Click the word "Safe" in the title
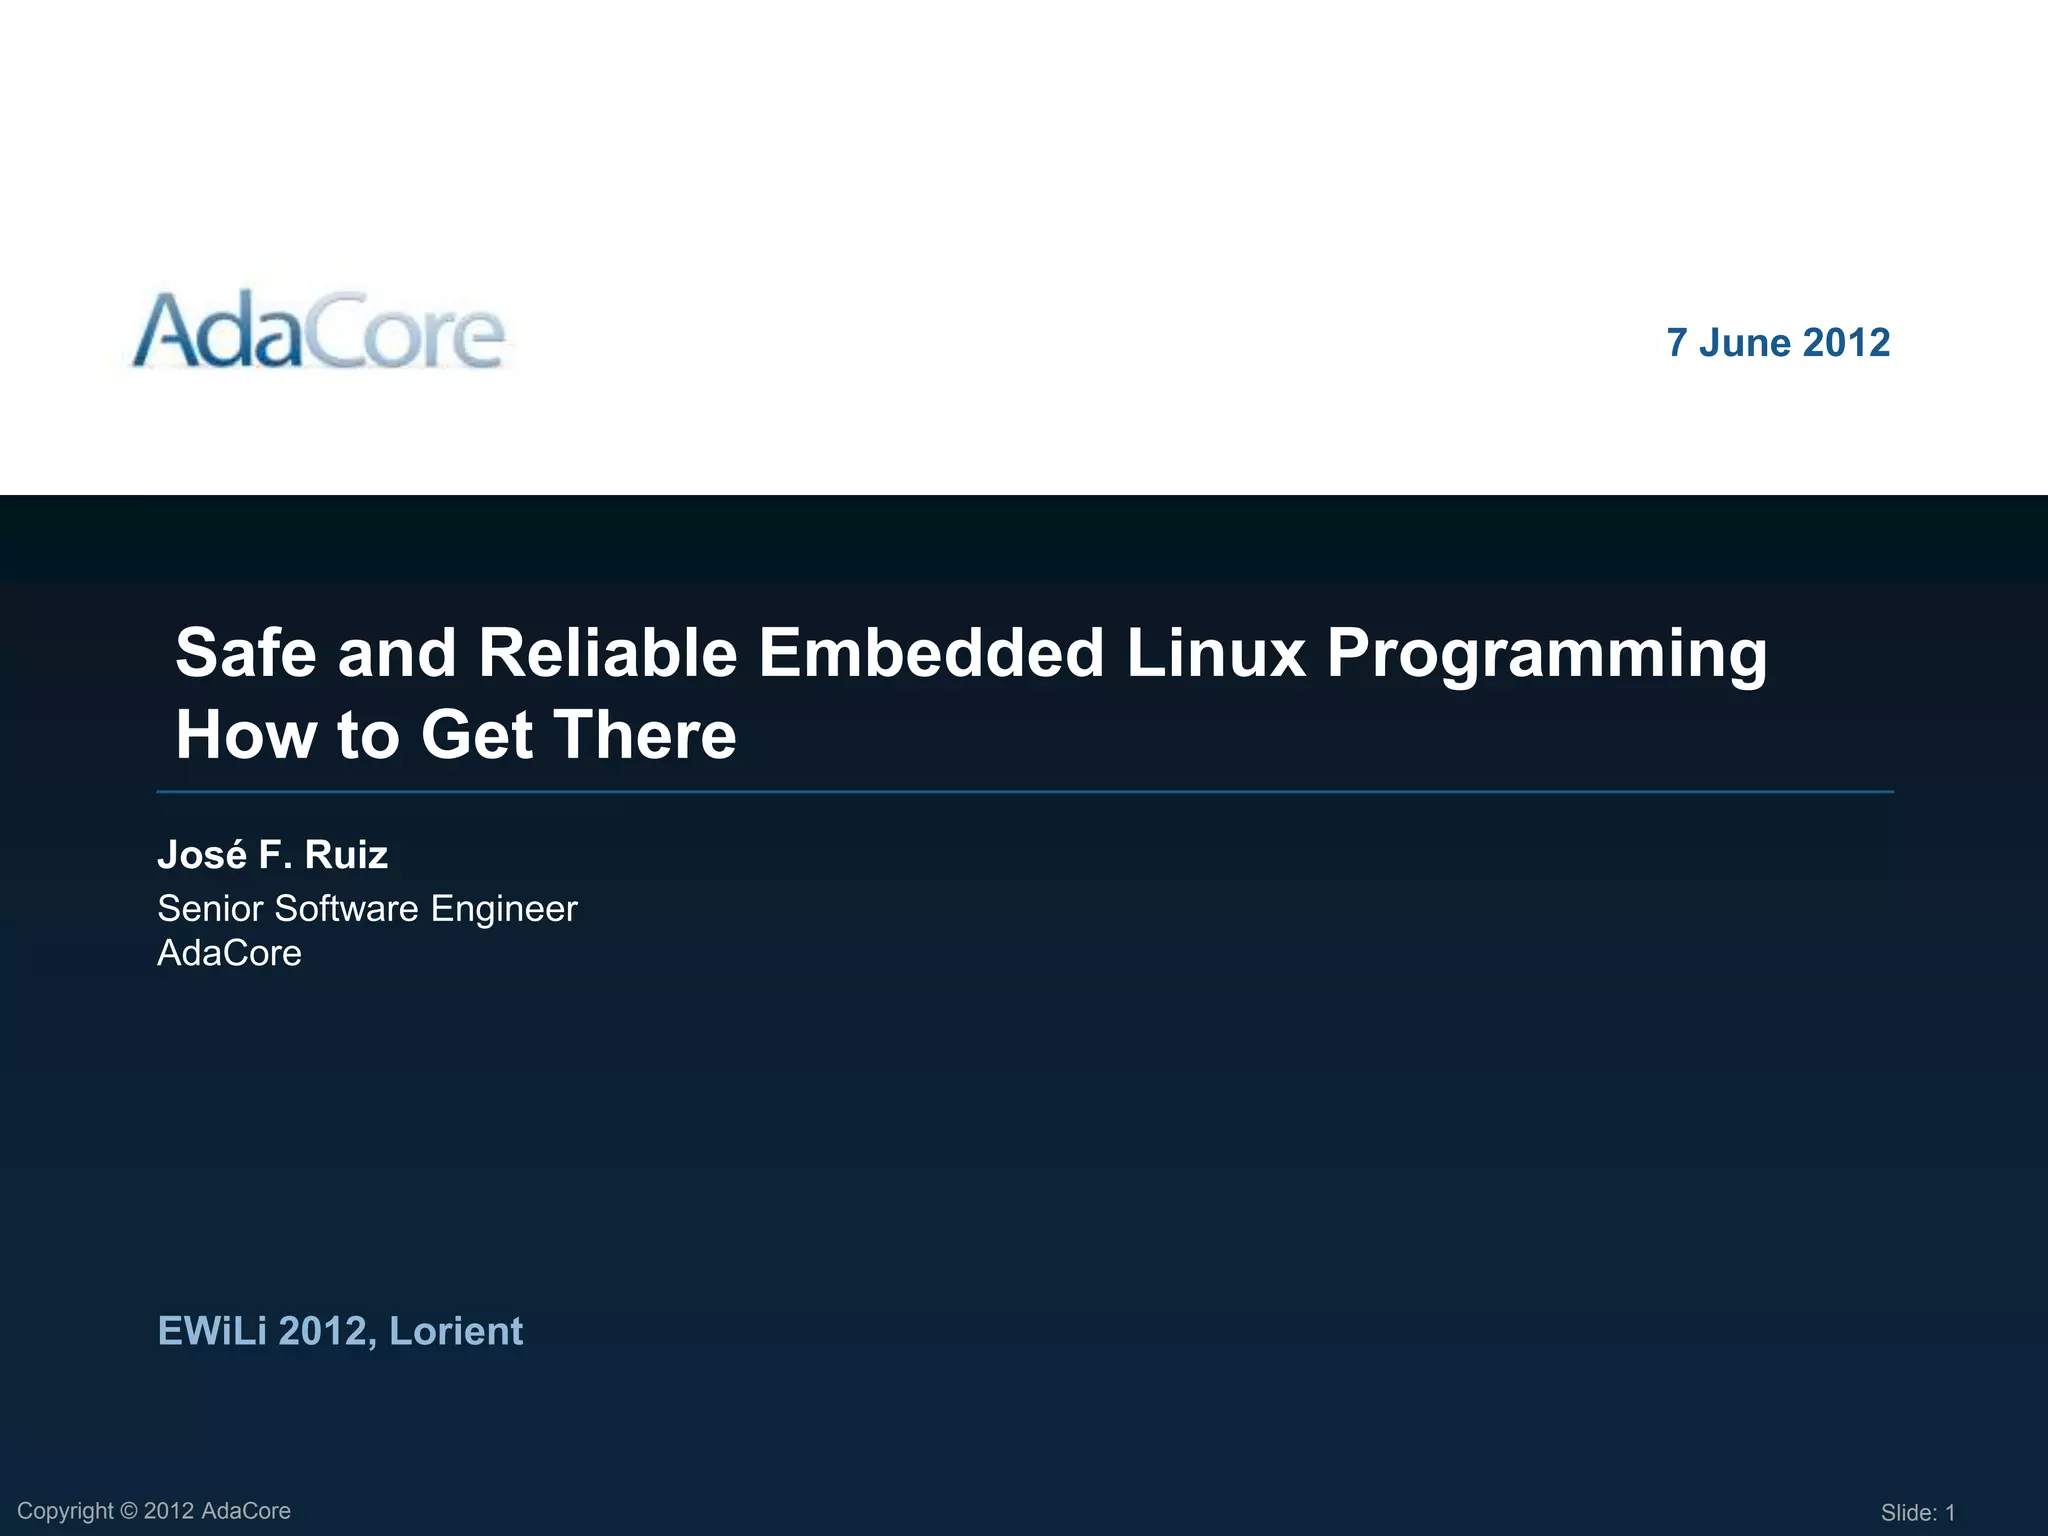Image resolution: width=2048 pixels, height=1536 pixels. pyautogui.click(x=246, y=653)
